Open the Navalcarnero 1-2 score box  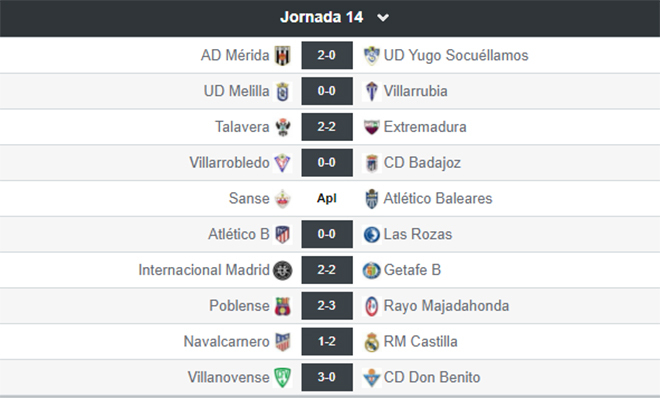(327, 341)
